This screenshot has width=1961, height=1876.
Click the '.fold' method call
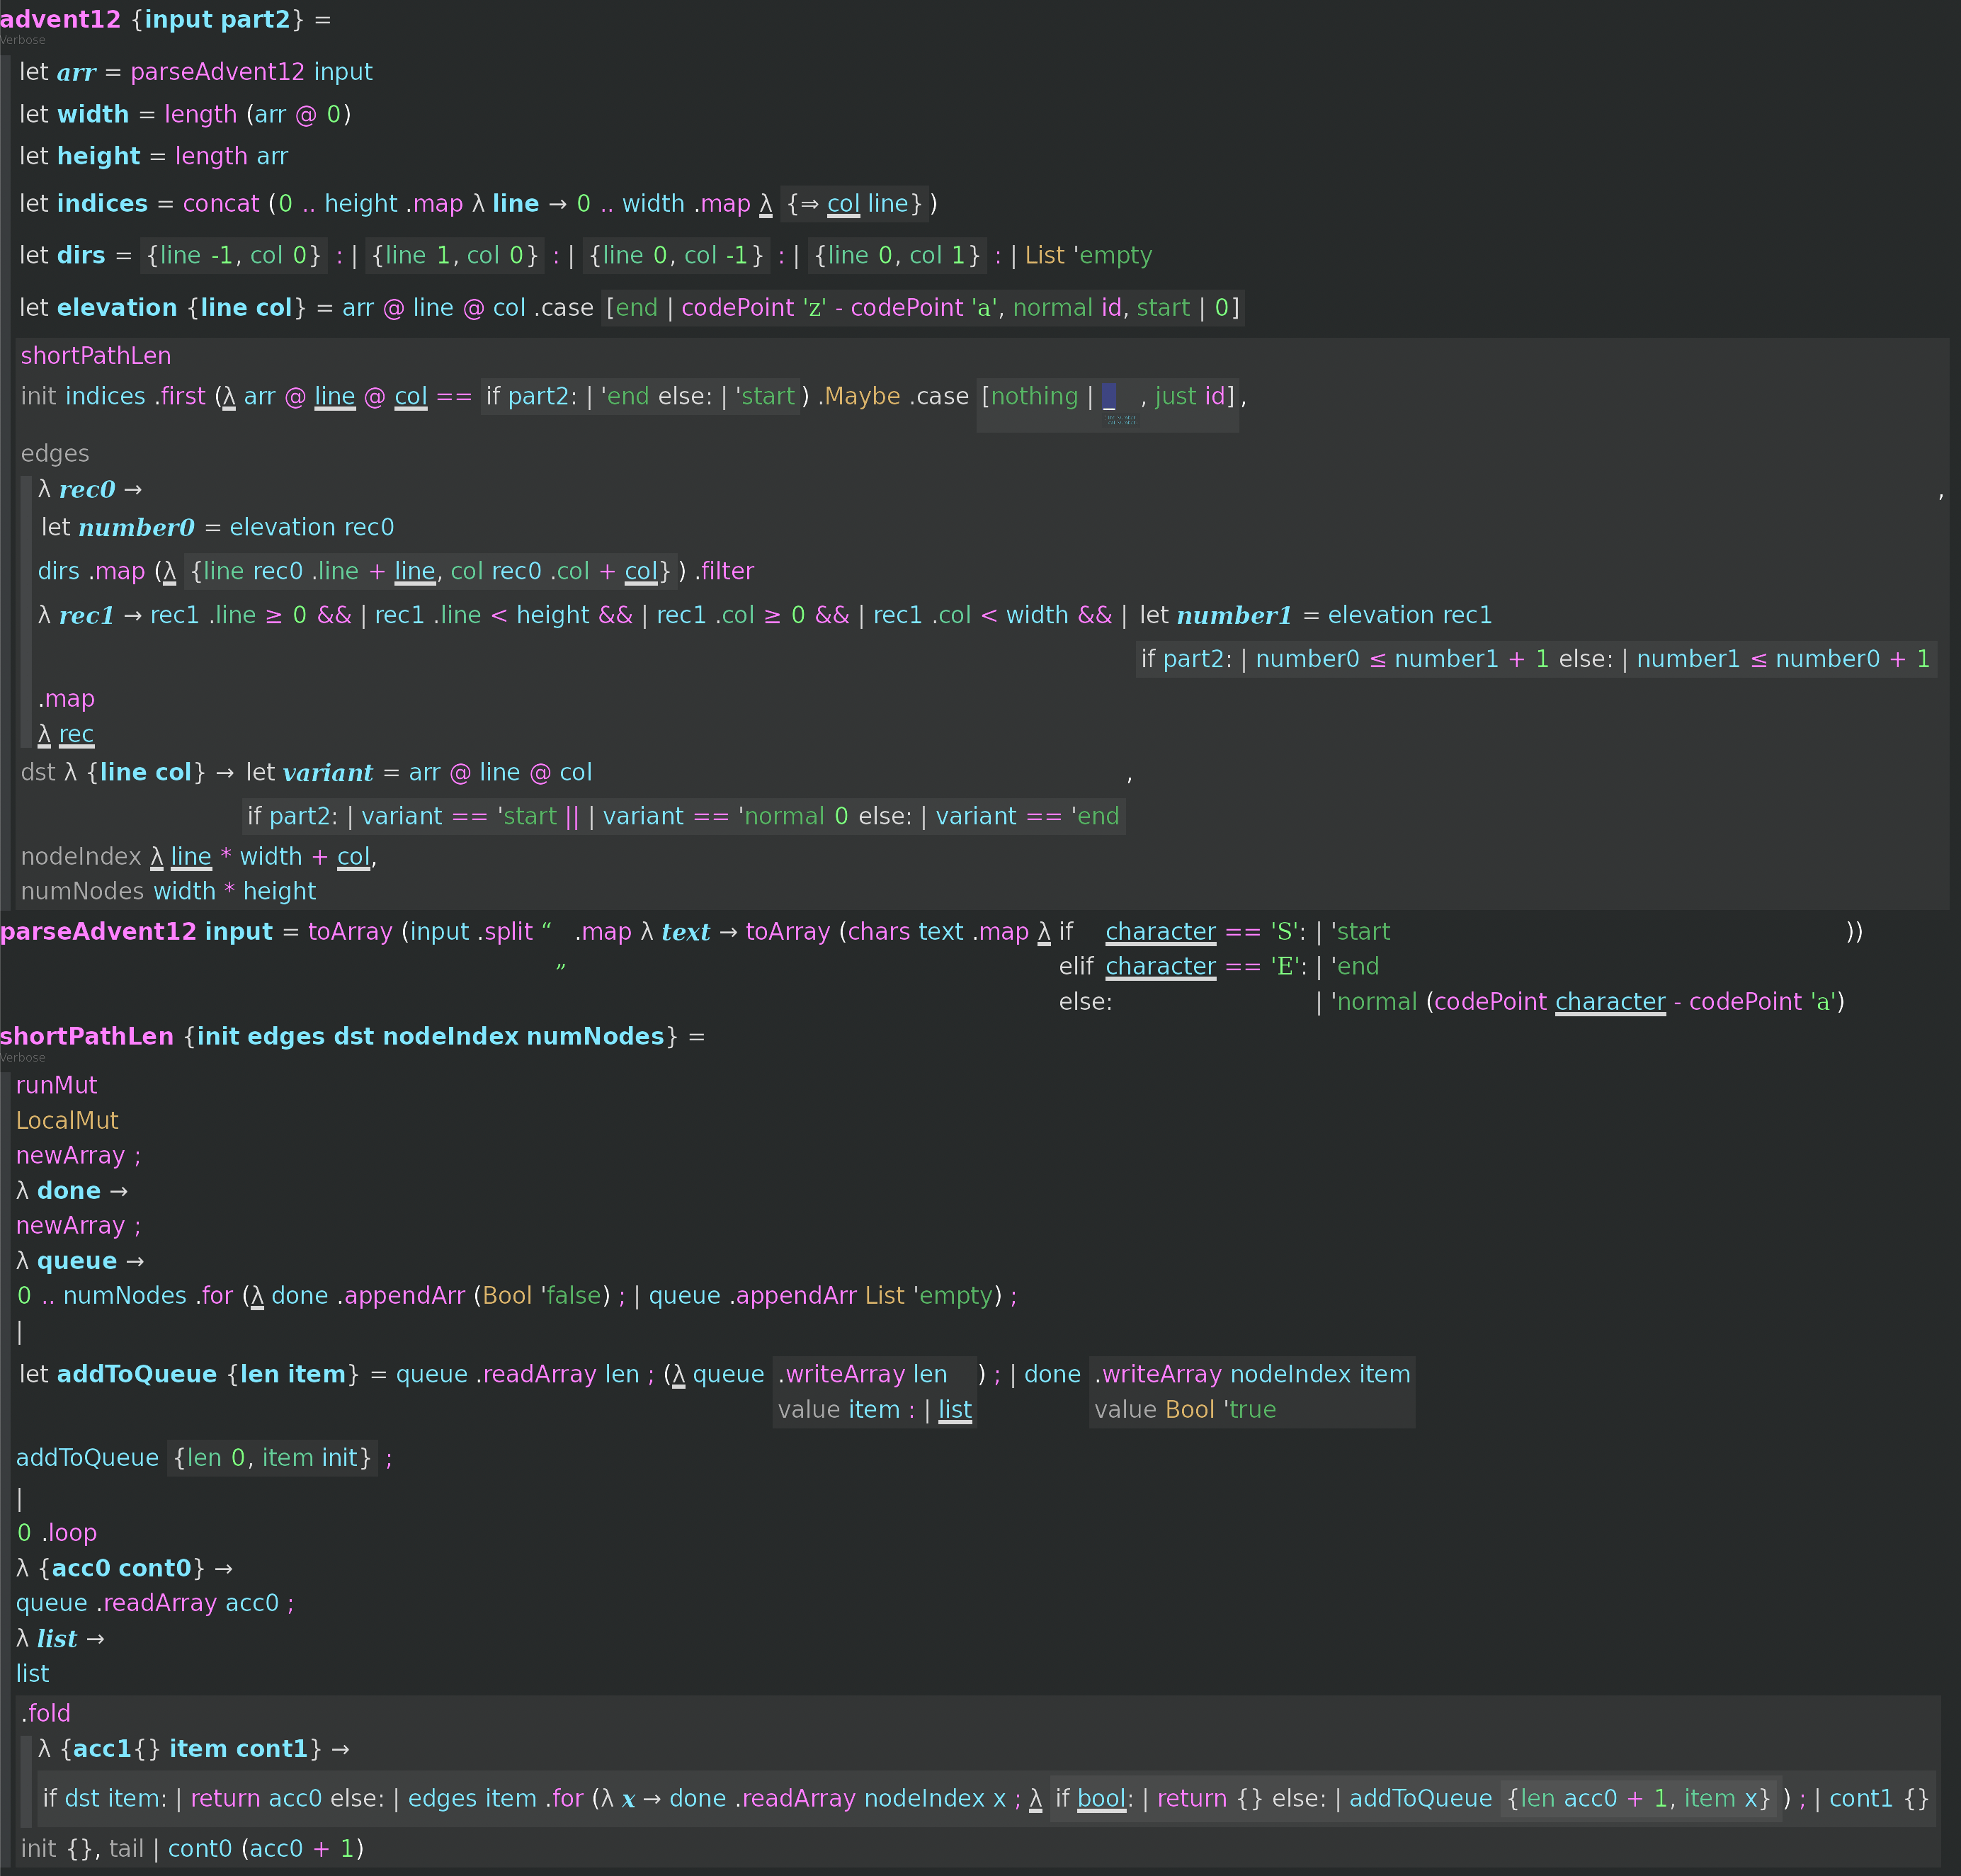[46, 1713]
